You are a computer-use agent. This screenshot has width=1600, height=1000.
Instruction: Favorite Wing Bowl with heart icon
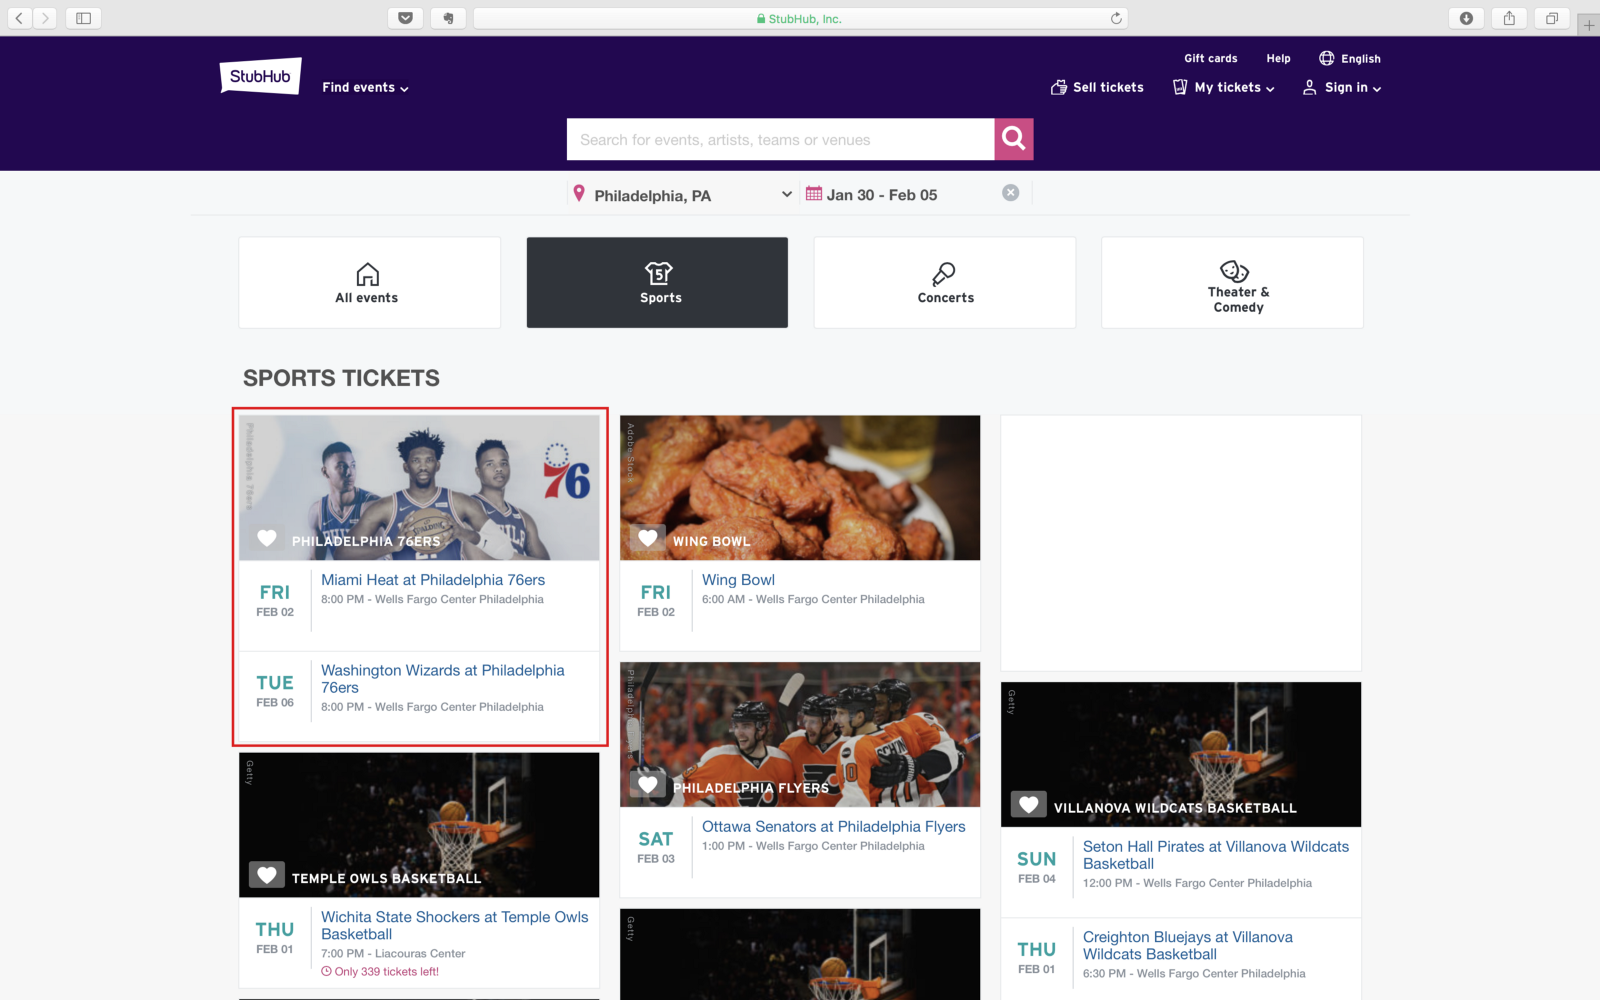coord(648,538)
